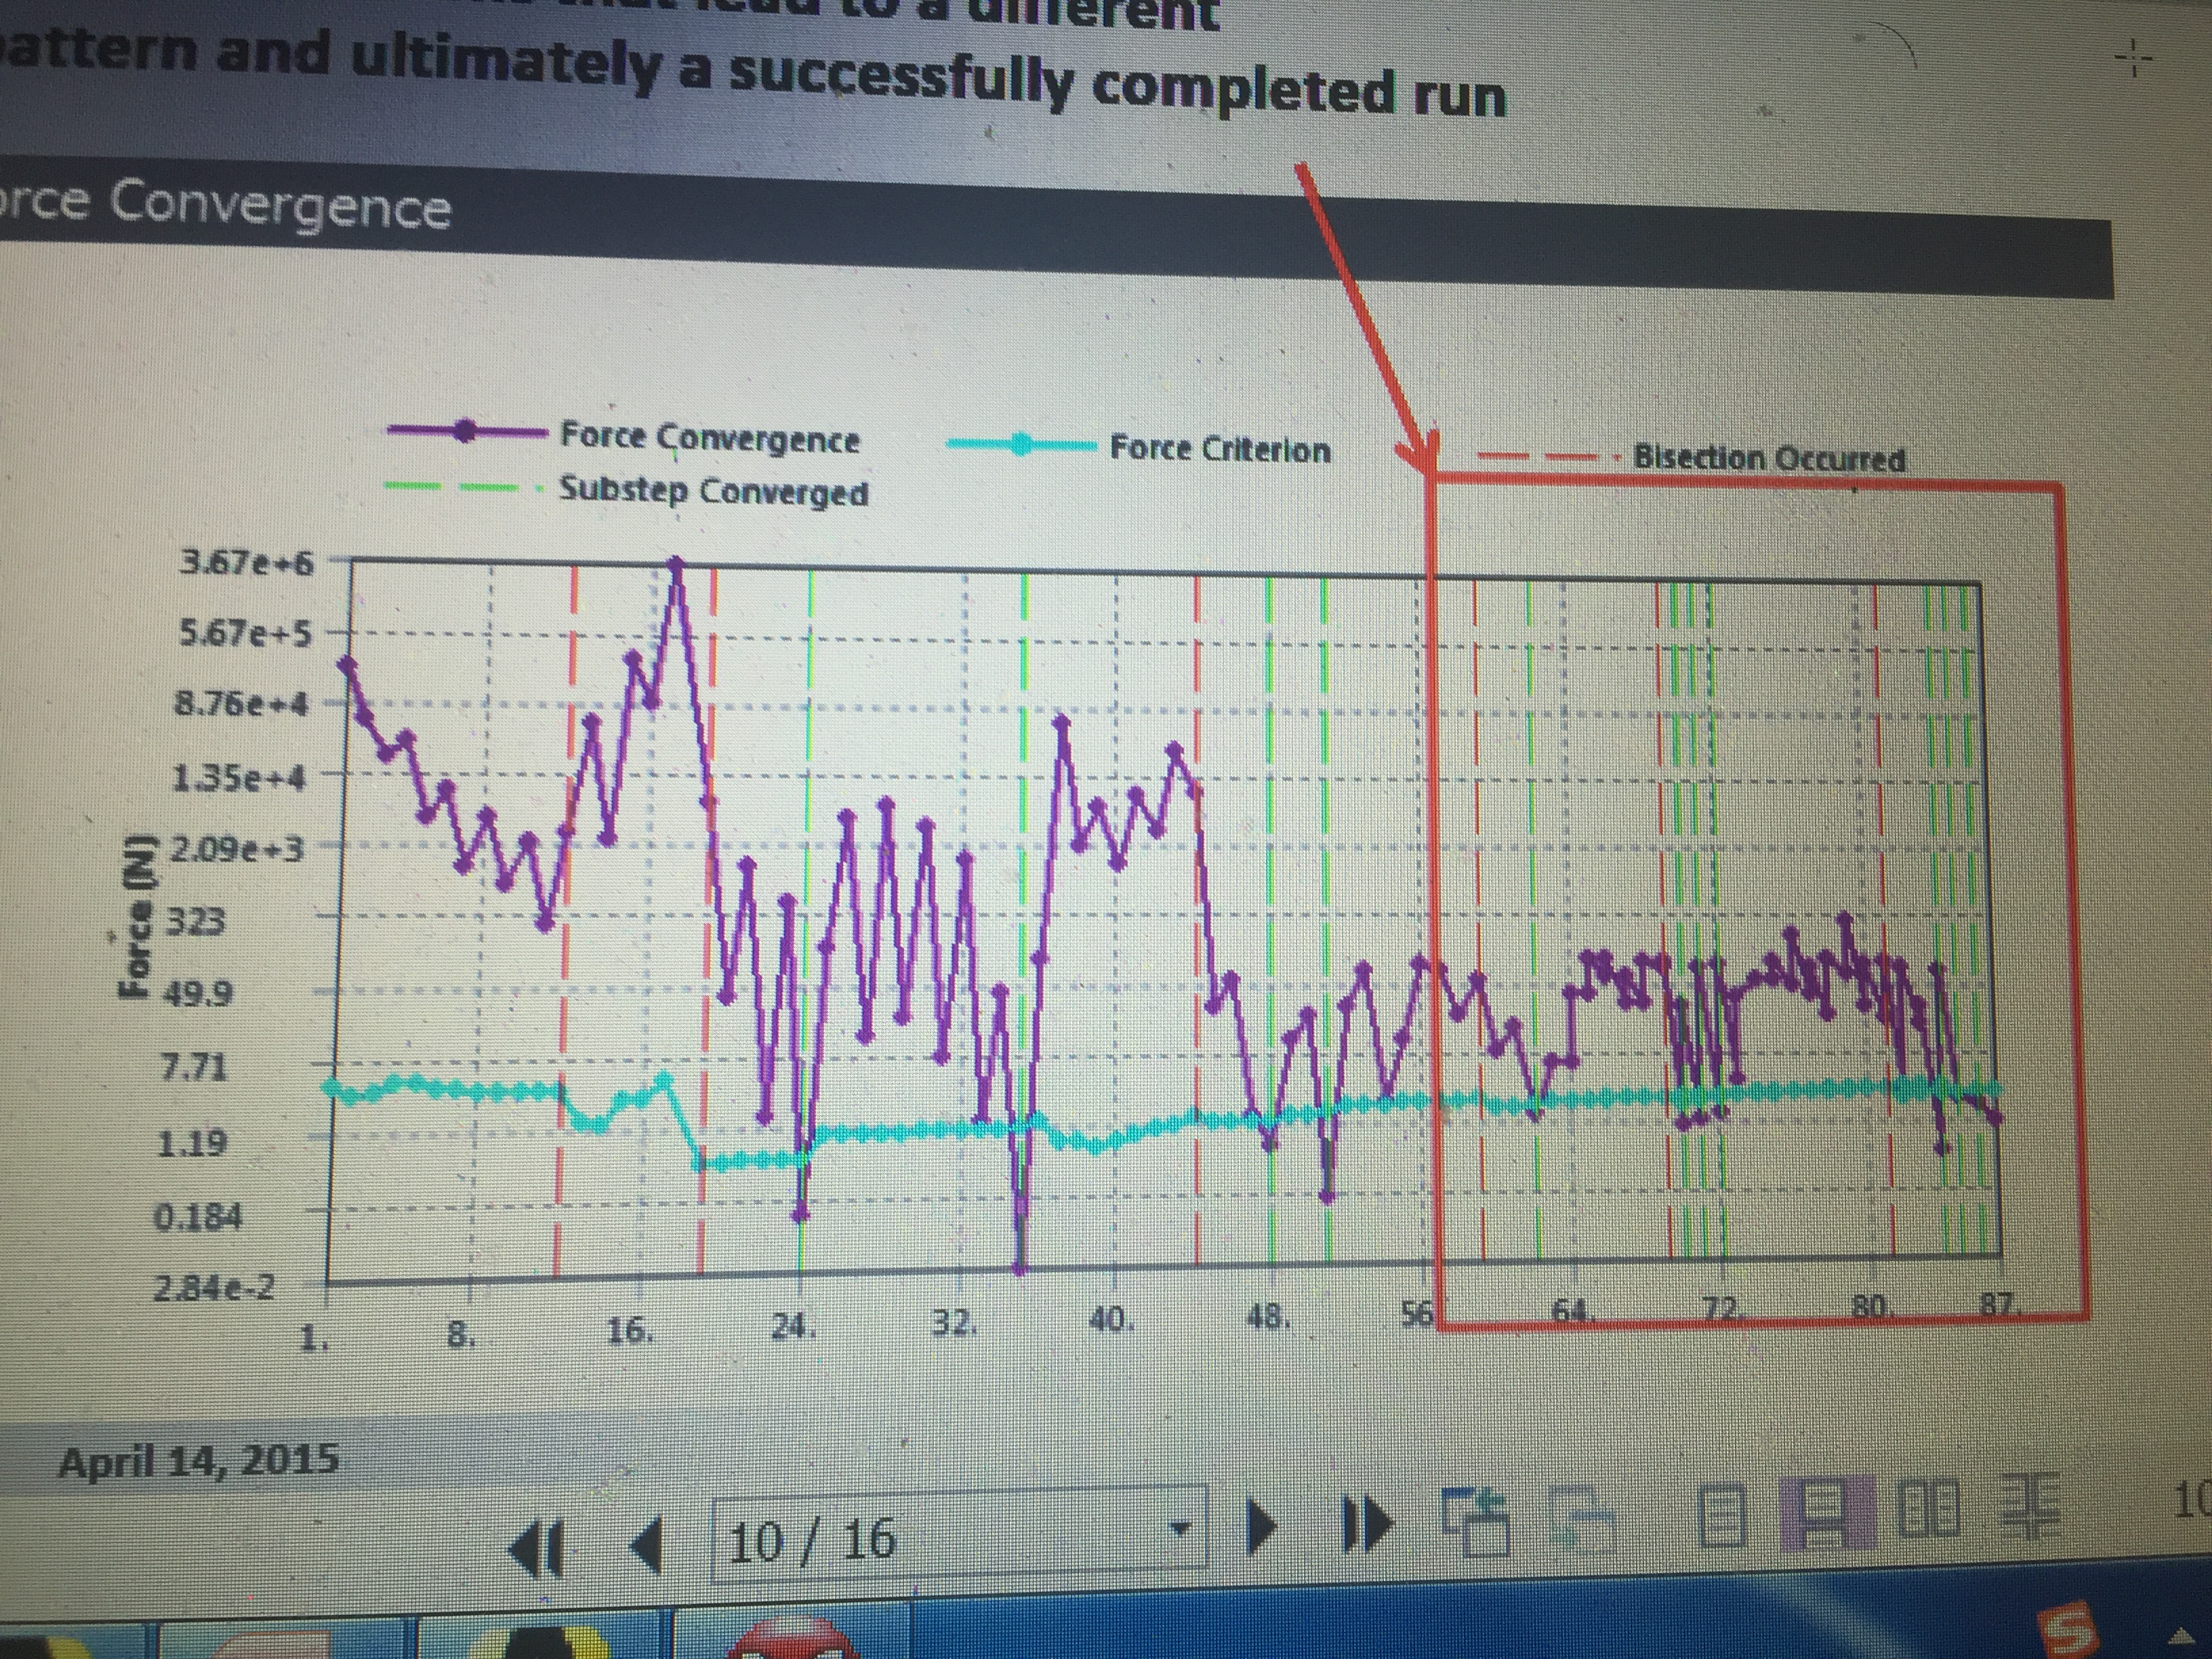This screenshot has height=1659, width=2212.
Task: Click the peak of the convergence curve
Action: tap(677, 564)
